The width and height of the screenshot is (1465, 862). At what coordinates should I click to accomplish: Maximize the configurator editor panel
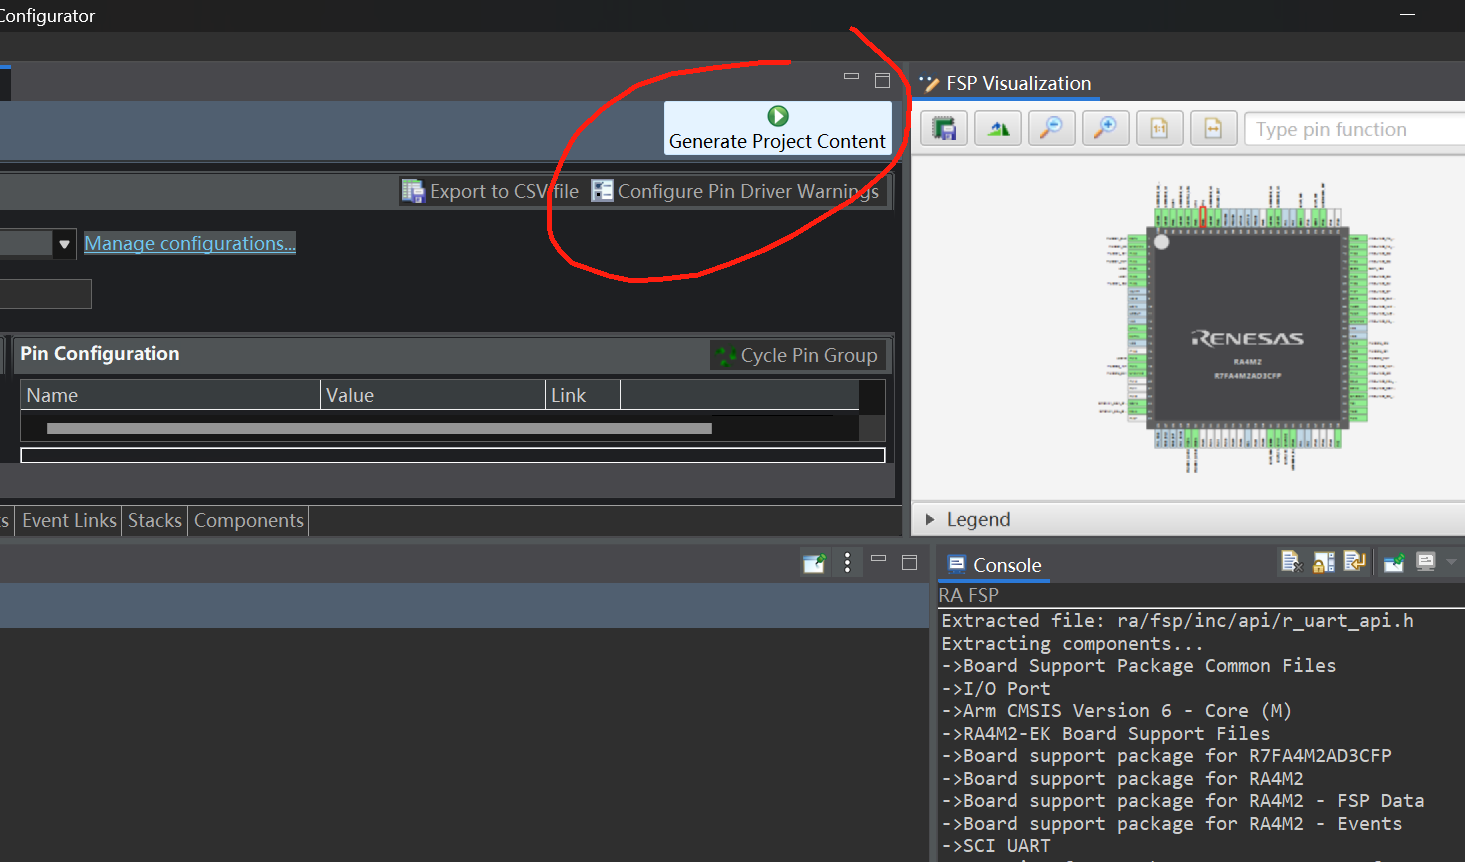882,80
